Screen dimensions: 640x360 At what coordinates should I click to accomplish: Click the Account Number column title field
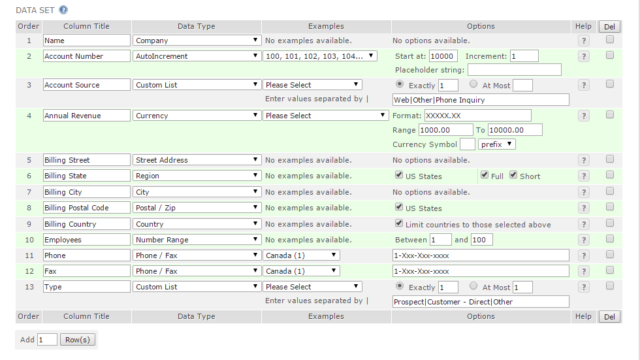pyautogui.click(x=87, y=56)
